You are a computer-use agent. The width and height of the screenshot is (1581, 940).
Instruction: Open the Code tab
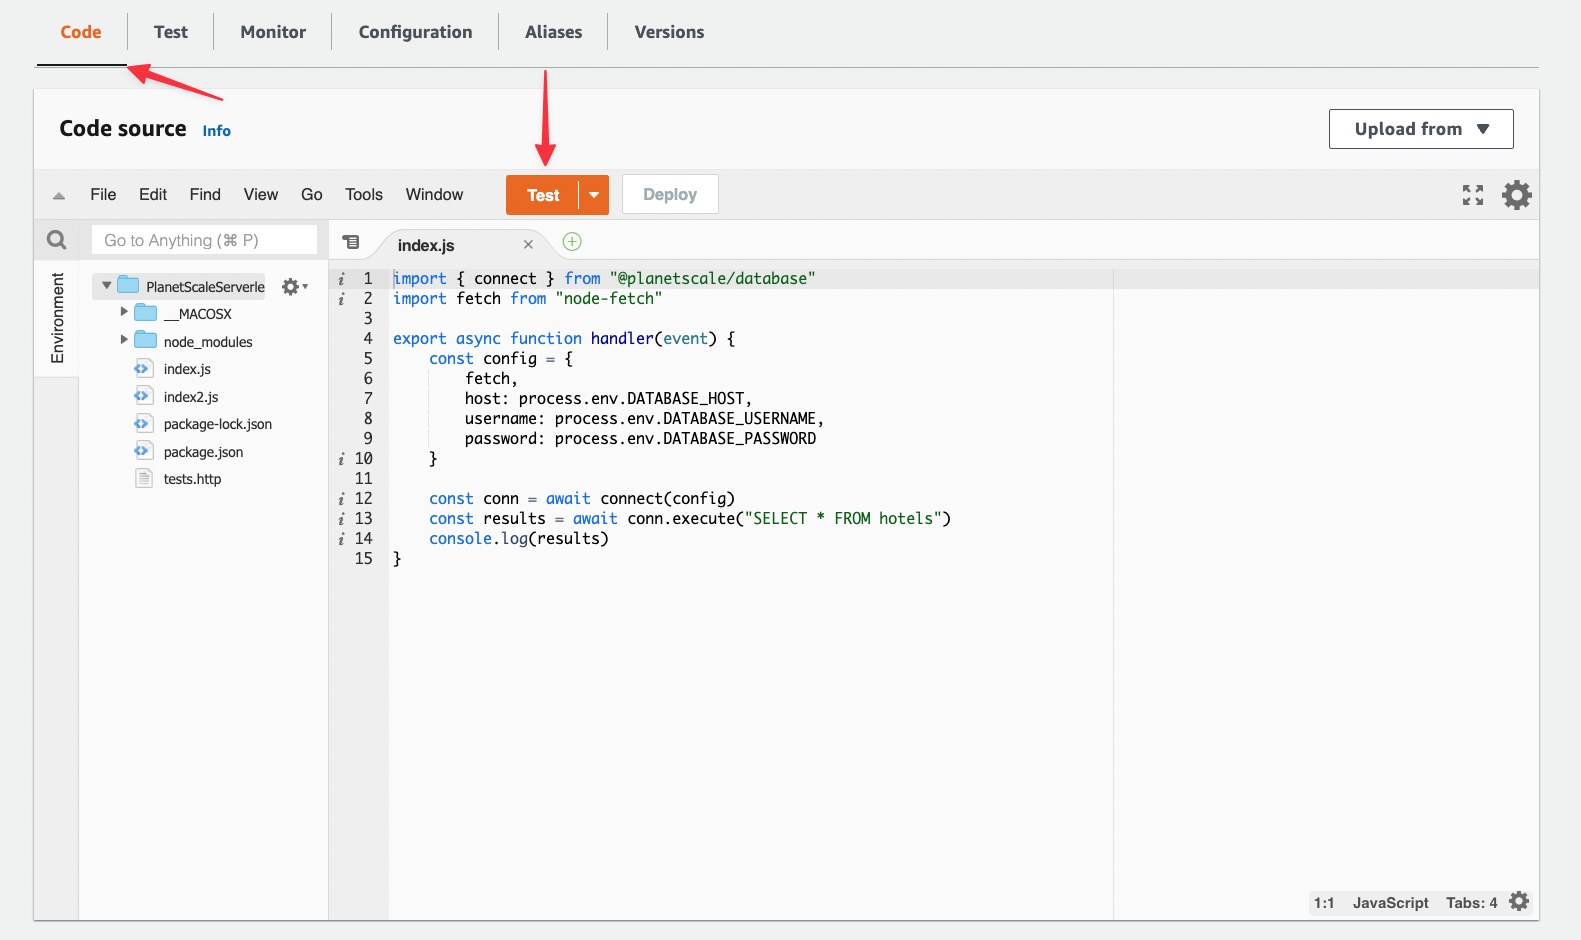click(x=81, y=32)
